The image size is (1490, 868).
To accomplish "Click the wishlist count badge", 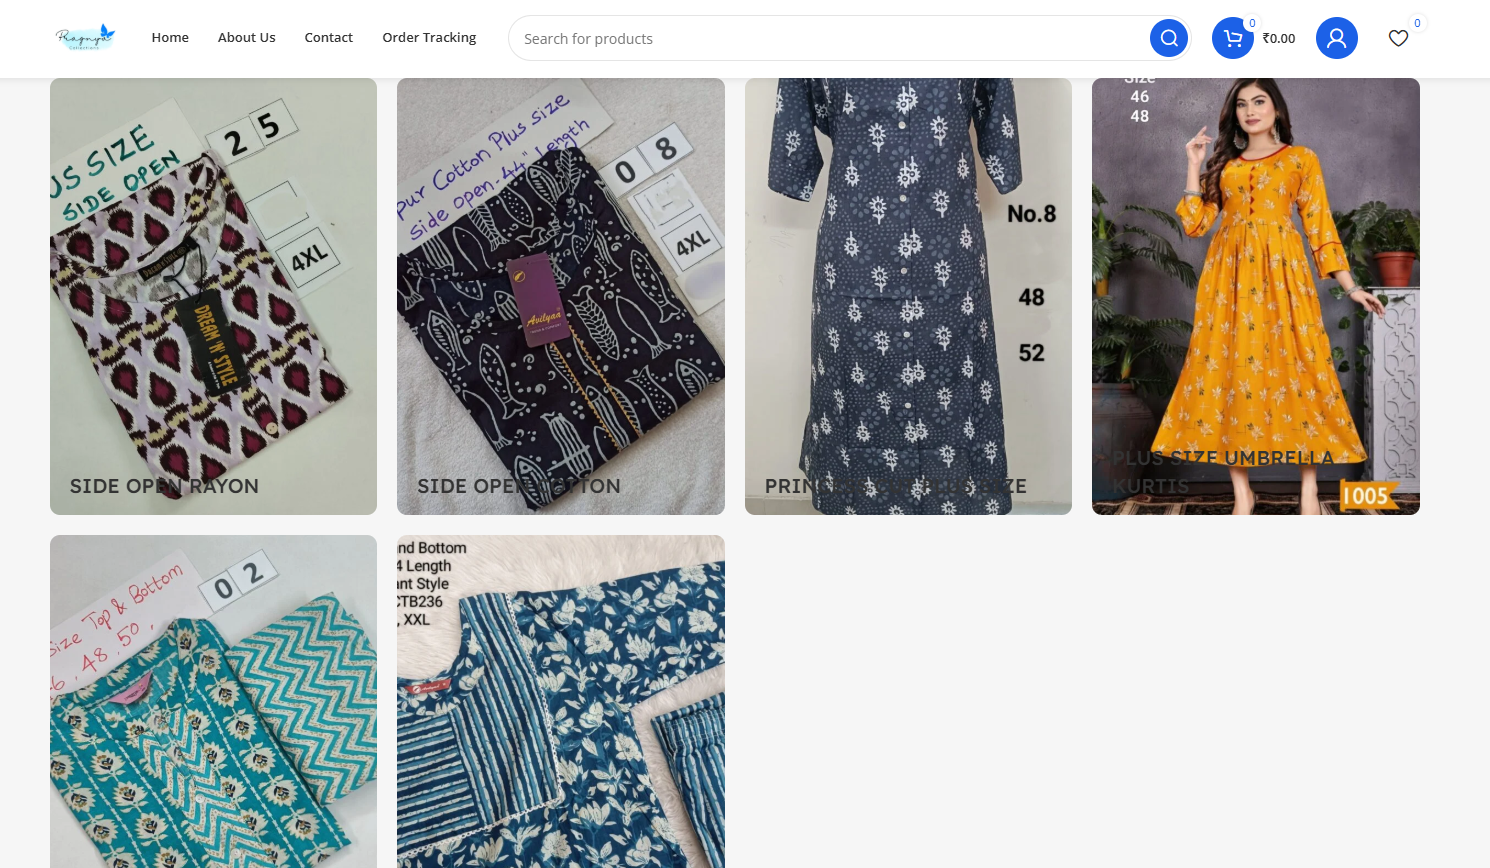I will pos(1417,23).
